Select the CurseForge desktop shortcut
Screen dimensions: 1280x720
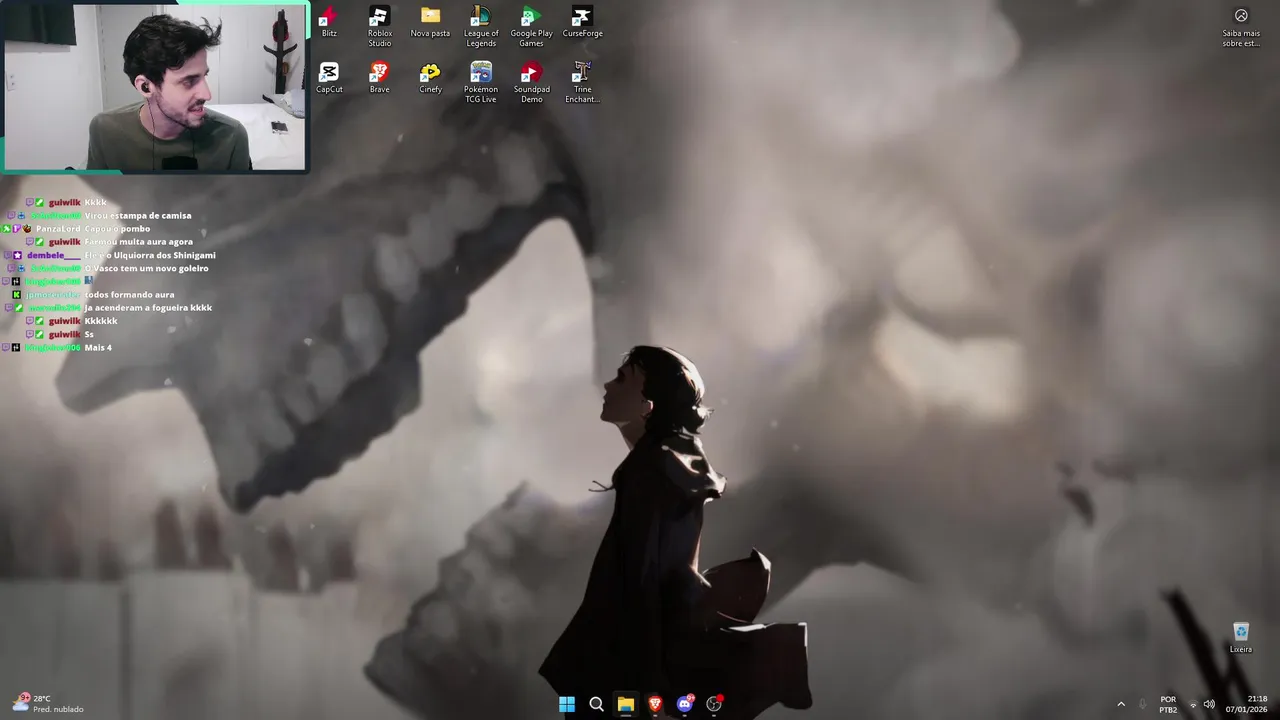[x=582, y=22]
